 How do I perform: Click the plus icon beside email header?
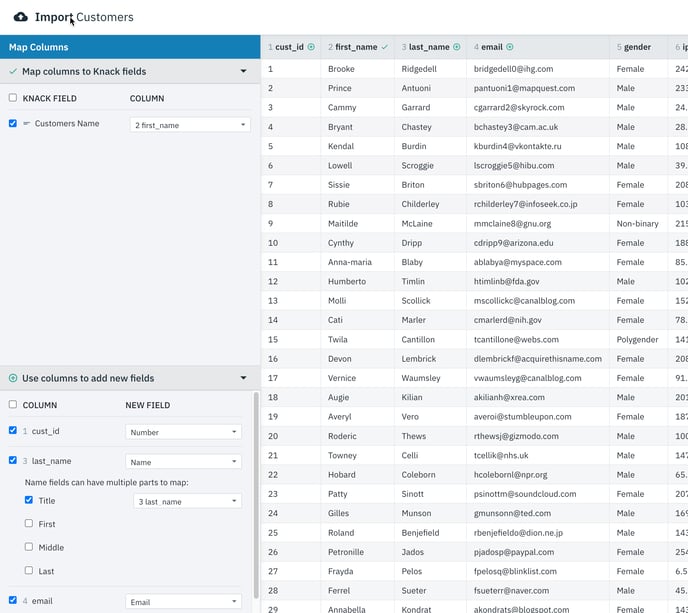click(510, 47)
